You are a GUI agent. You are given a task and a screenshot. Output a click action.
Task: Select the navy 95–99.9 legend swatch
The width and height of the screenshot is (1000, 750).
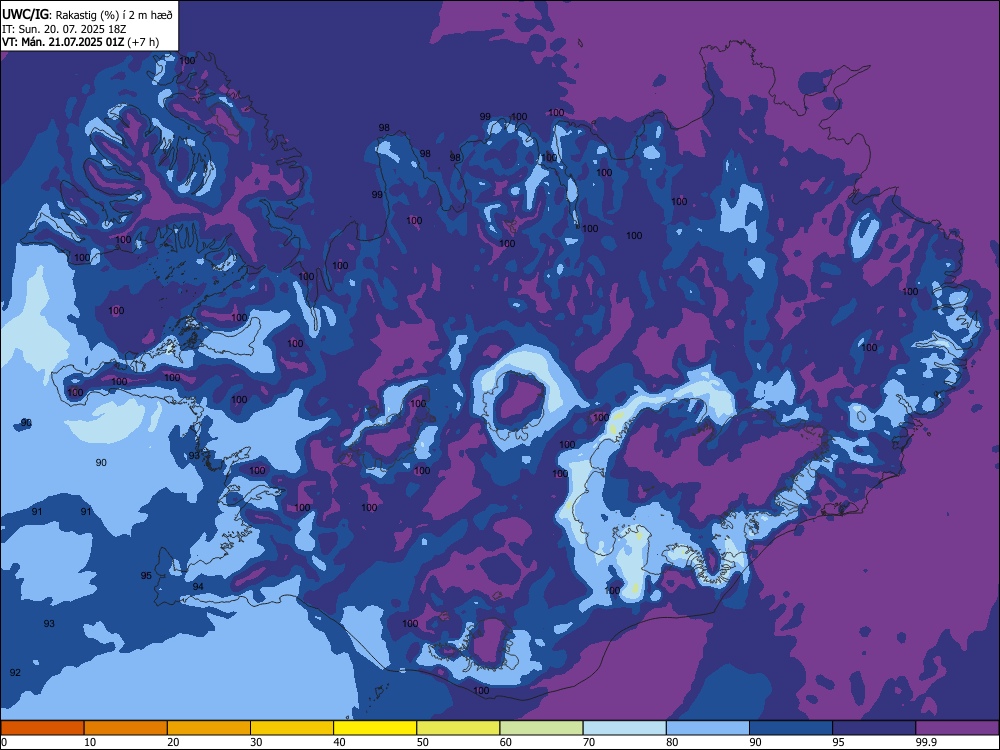pos(874,728)
